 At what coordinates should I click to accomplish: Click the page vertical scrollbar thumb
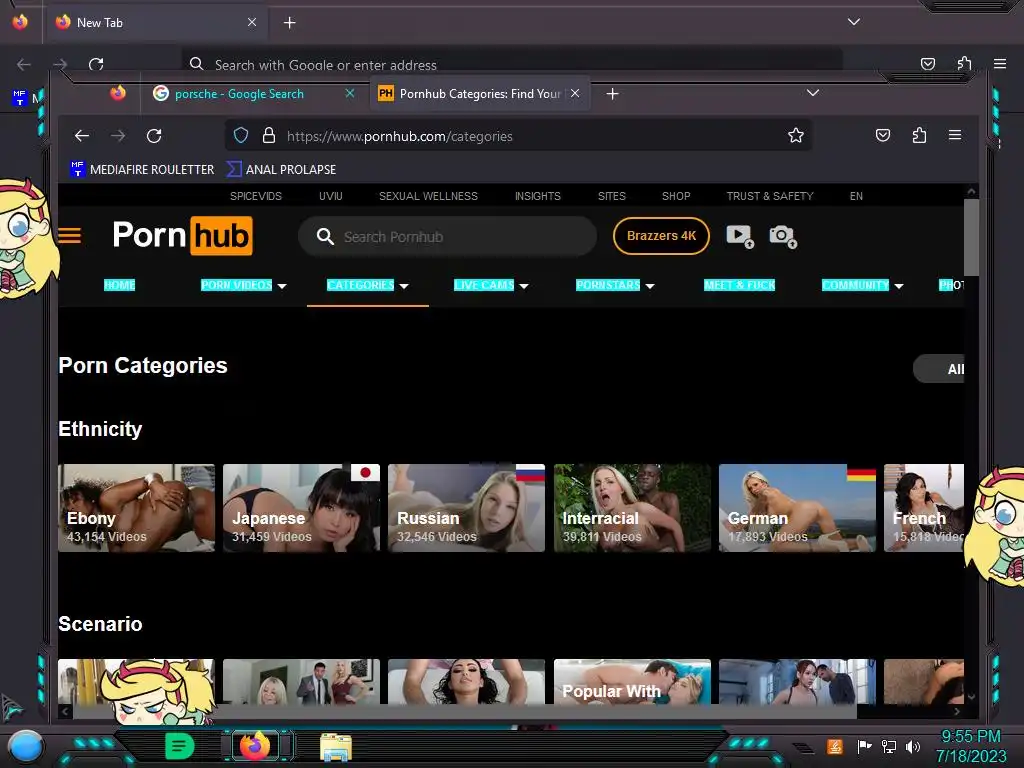(x=971, y=237)
